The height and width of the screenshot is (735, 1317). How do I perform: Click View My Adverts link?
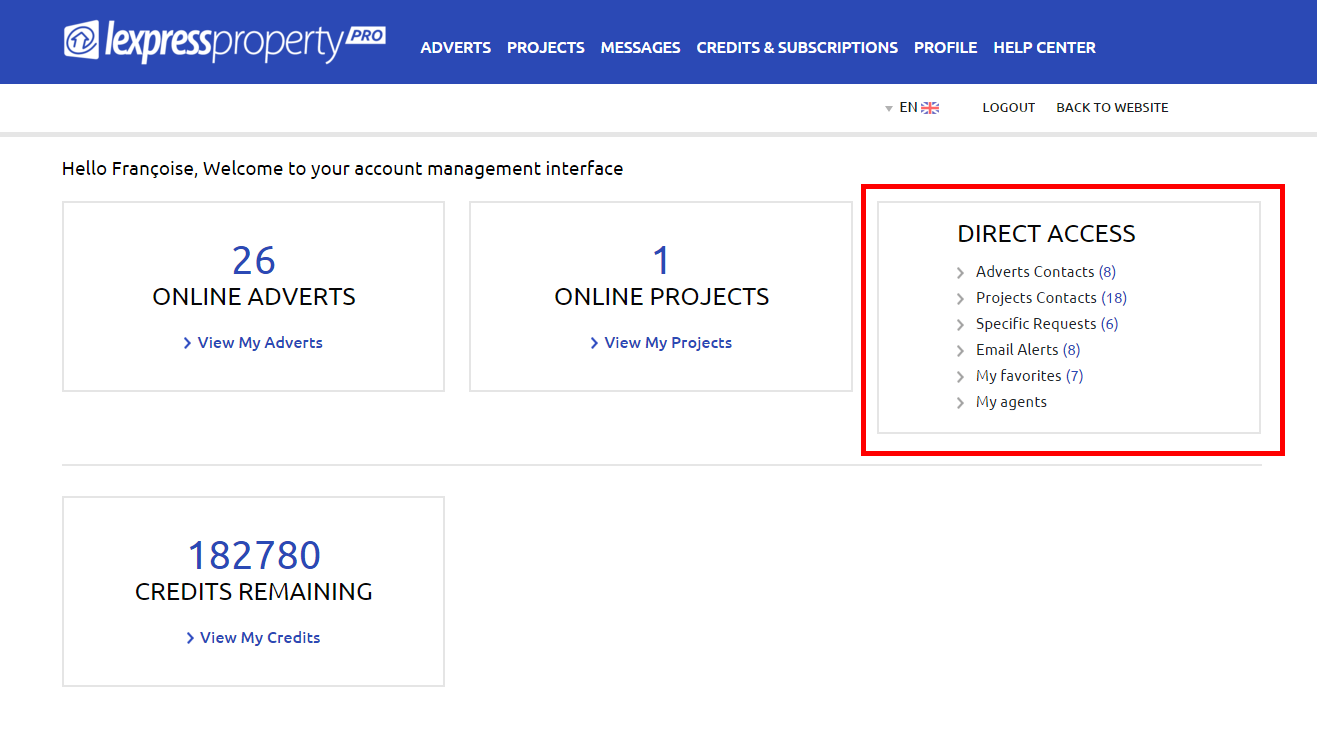click(260, 343)
